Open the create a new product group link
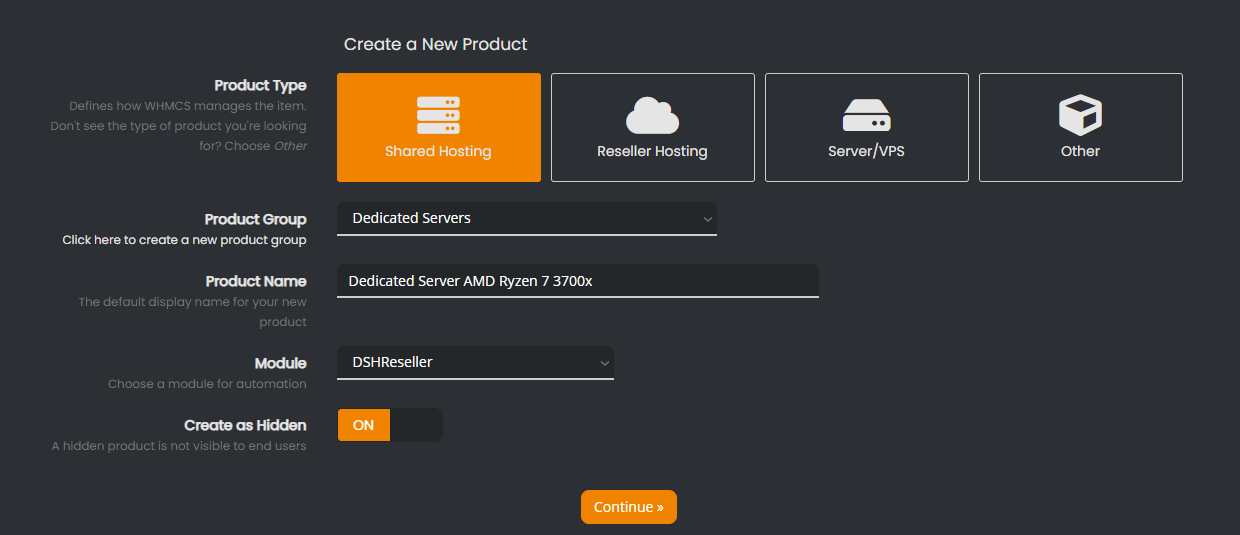Screen dimensions: 1240x535 184,240
